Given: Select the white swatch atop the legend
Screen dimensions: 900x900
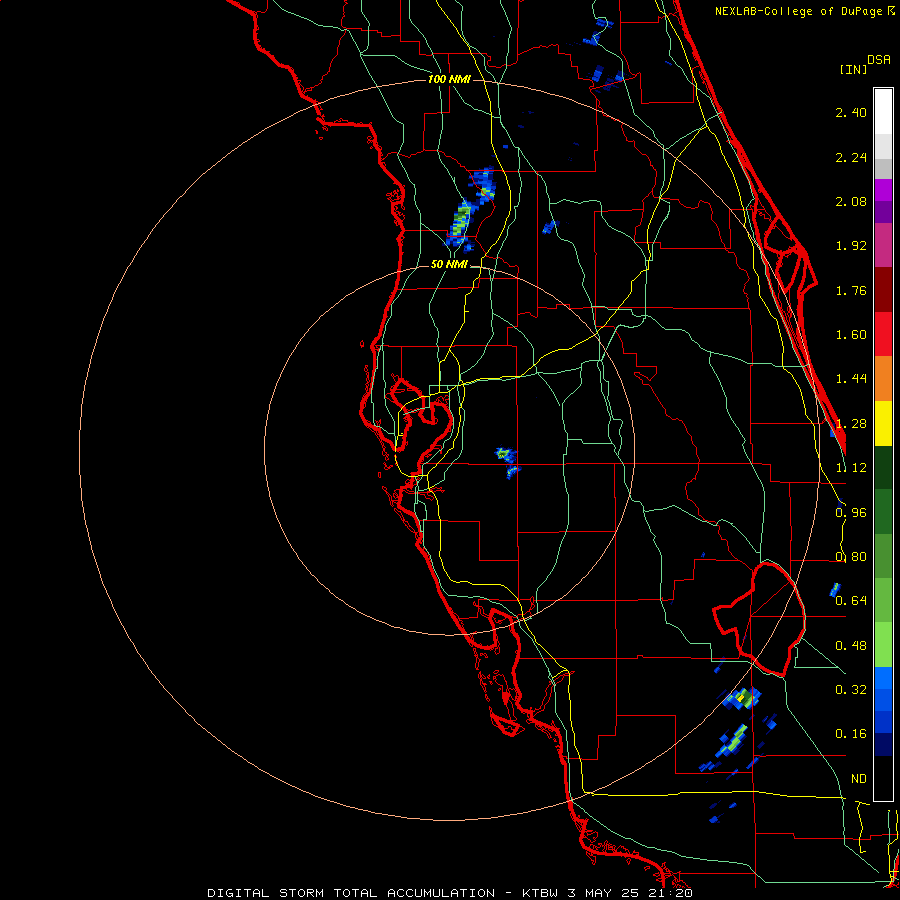Looking at the screenshot, I should coord(883,111).
